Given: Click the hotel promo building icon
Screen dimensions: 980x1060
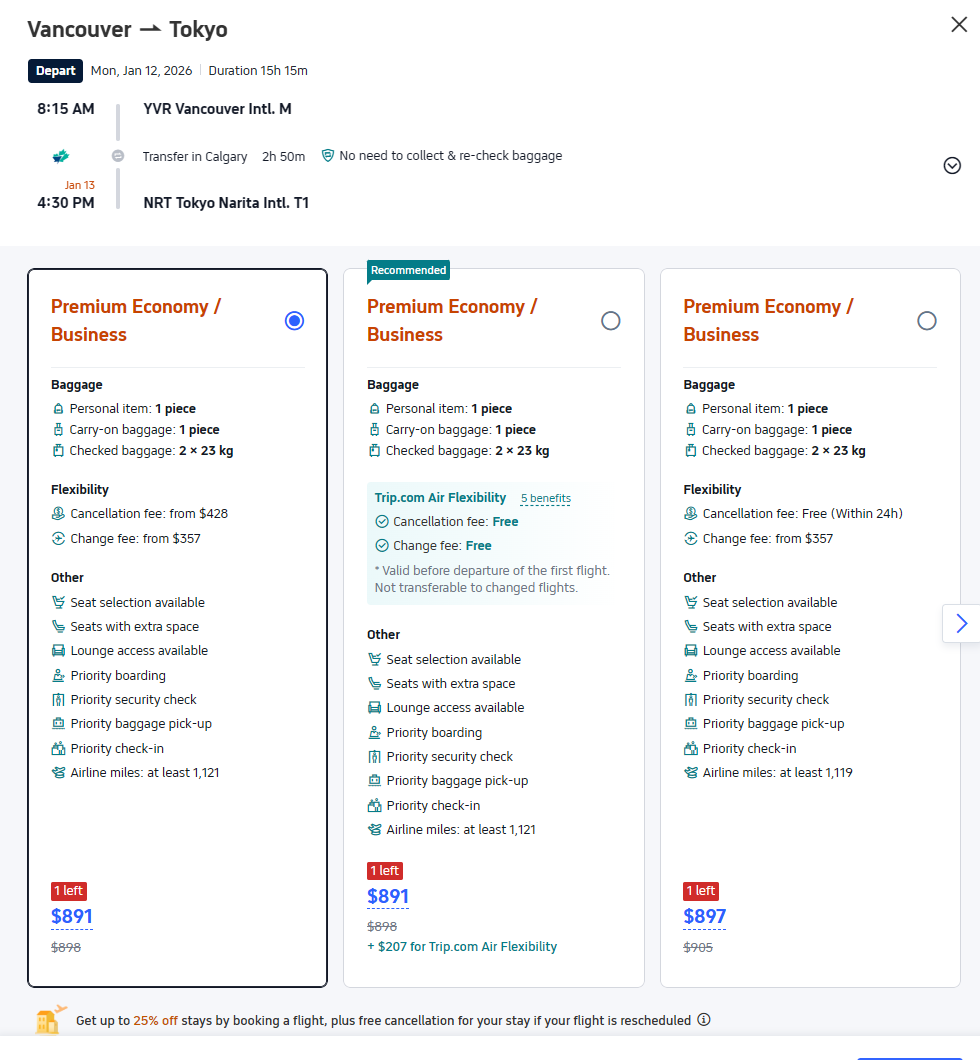Looking at the screenshot, I should [x=50, y=1019].
